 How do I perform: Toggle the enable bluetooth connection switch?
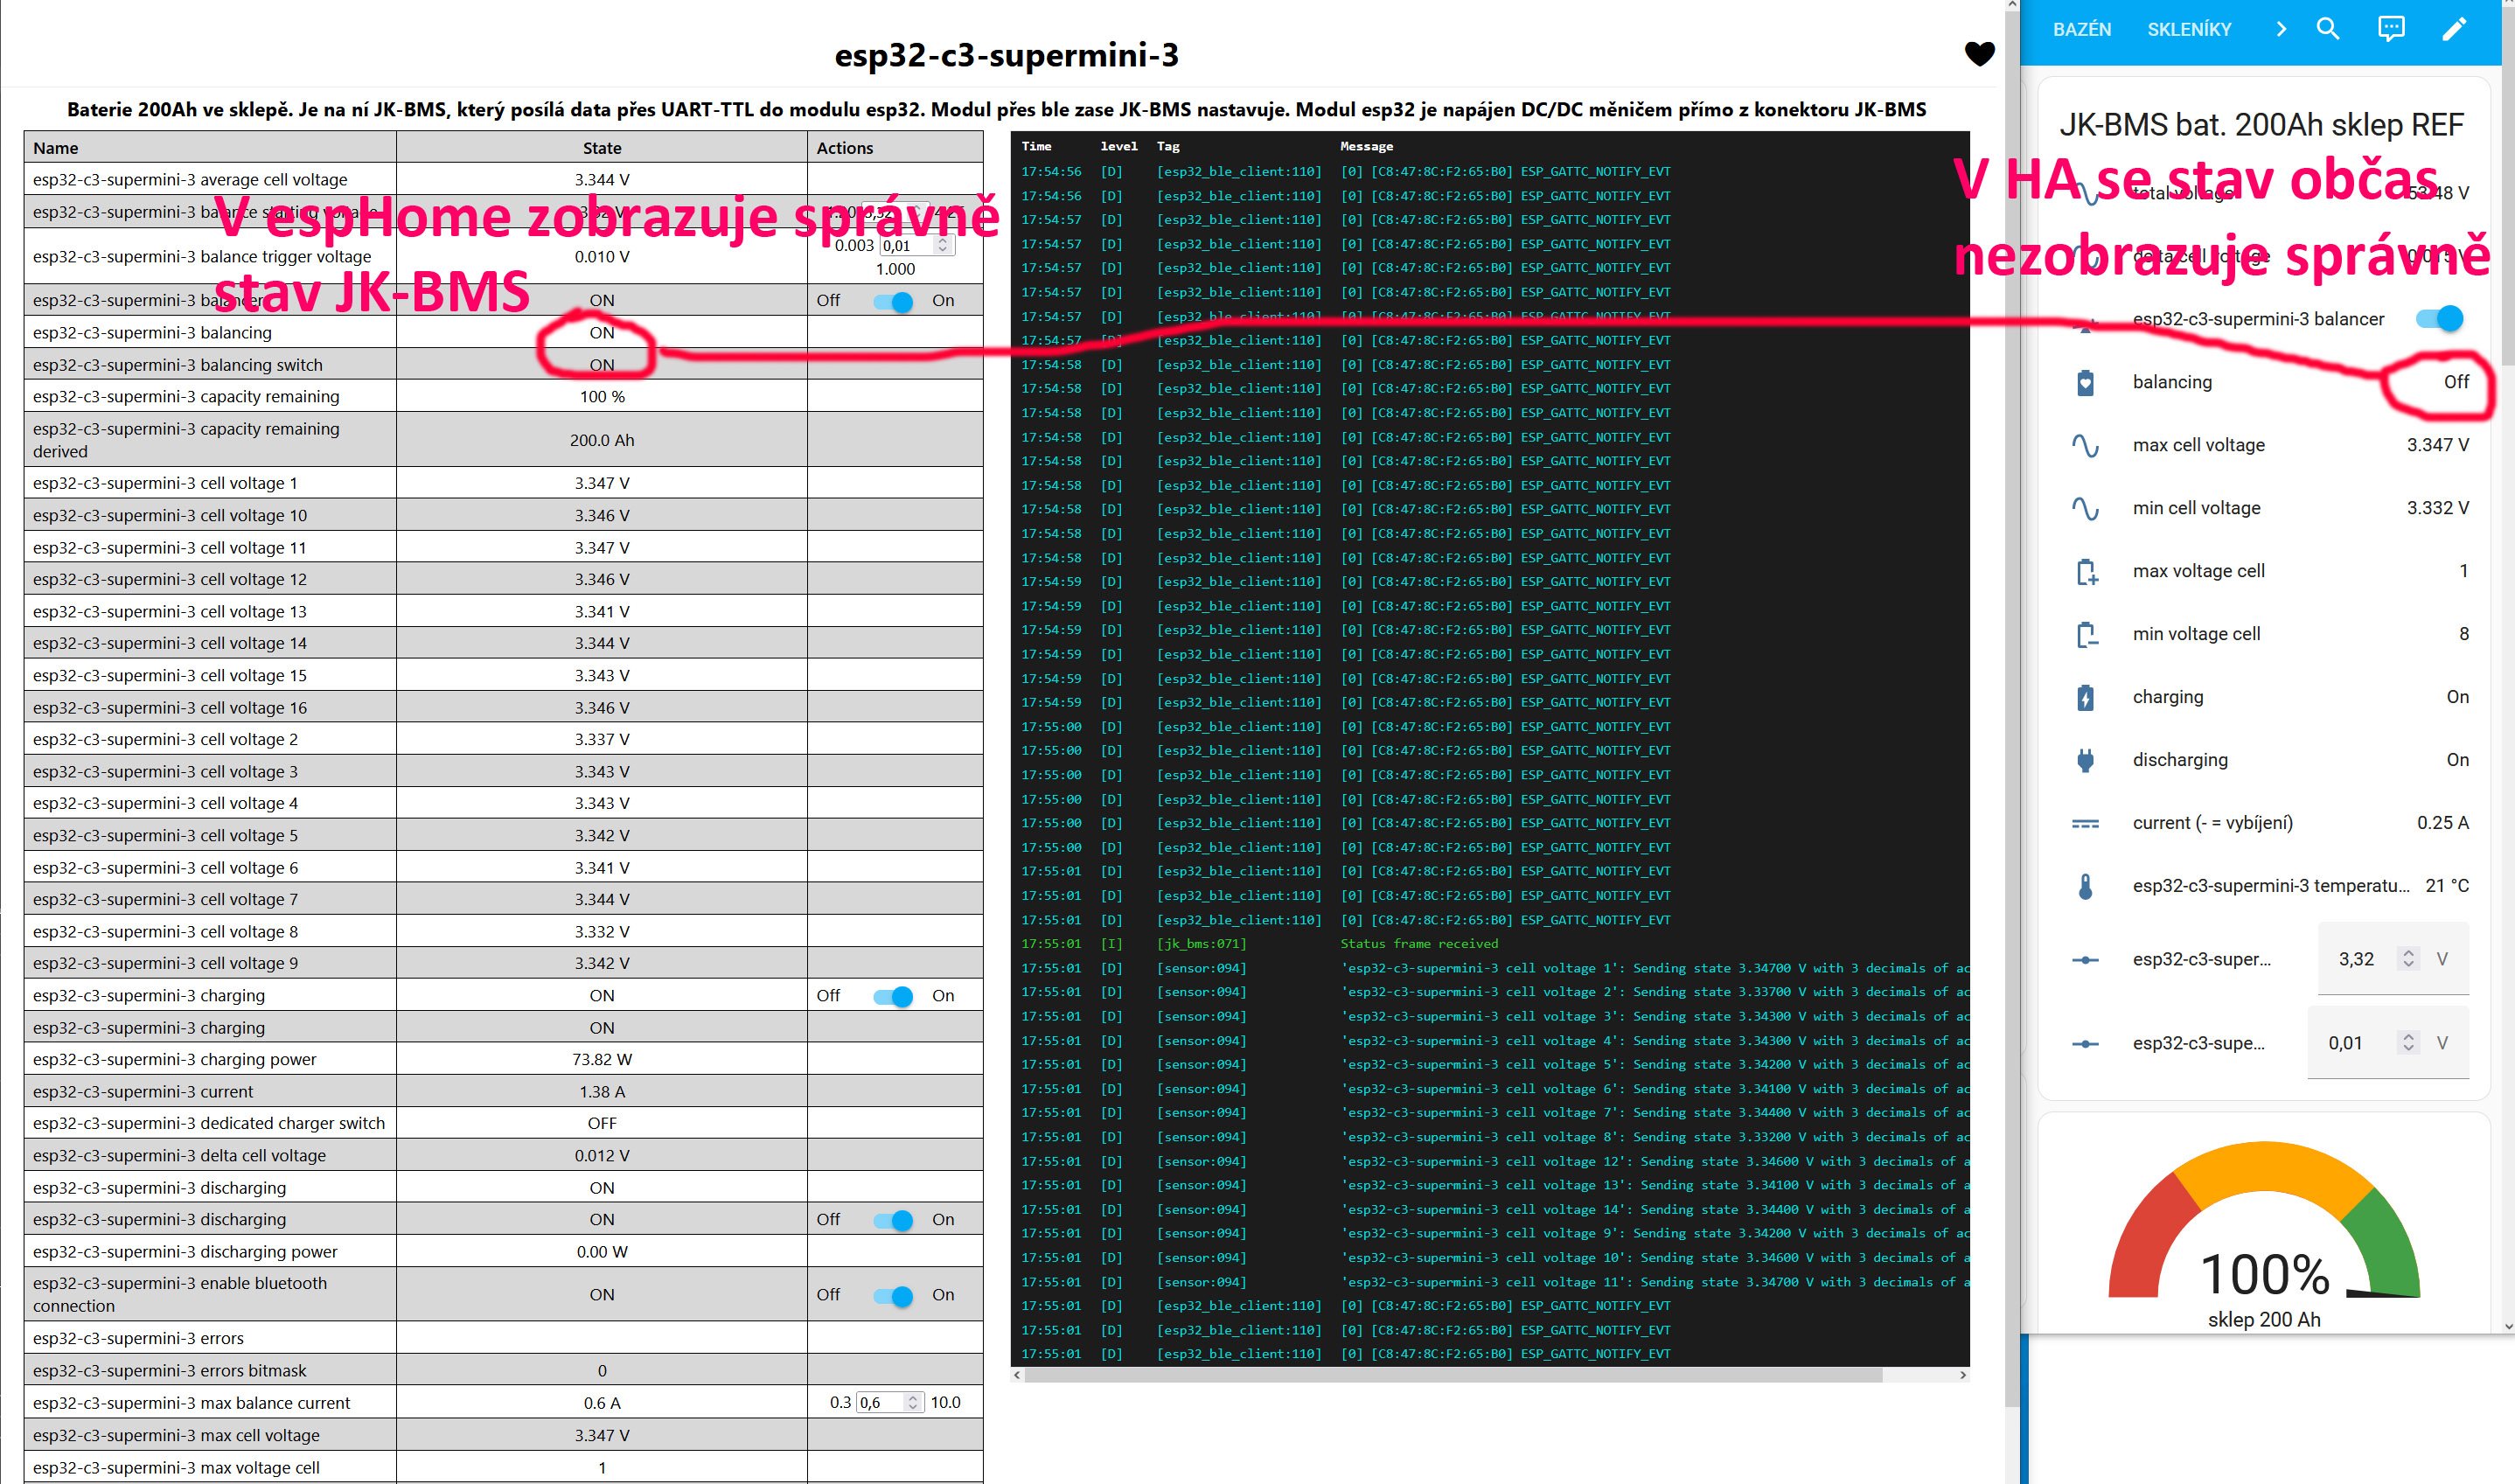click(893, 1295)
